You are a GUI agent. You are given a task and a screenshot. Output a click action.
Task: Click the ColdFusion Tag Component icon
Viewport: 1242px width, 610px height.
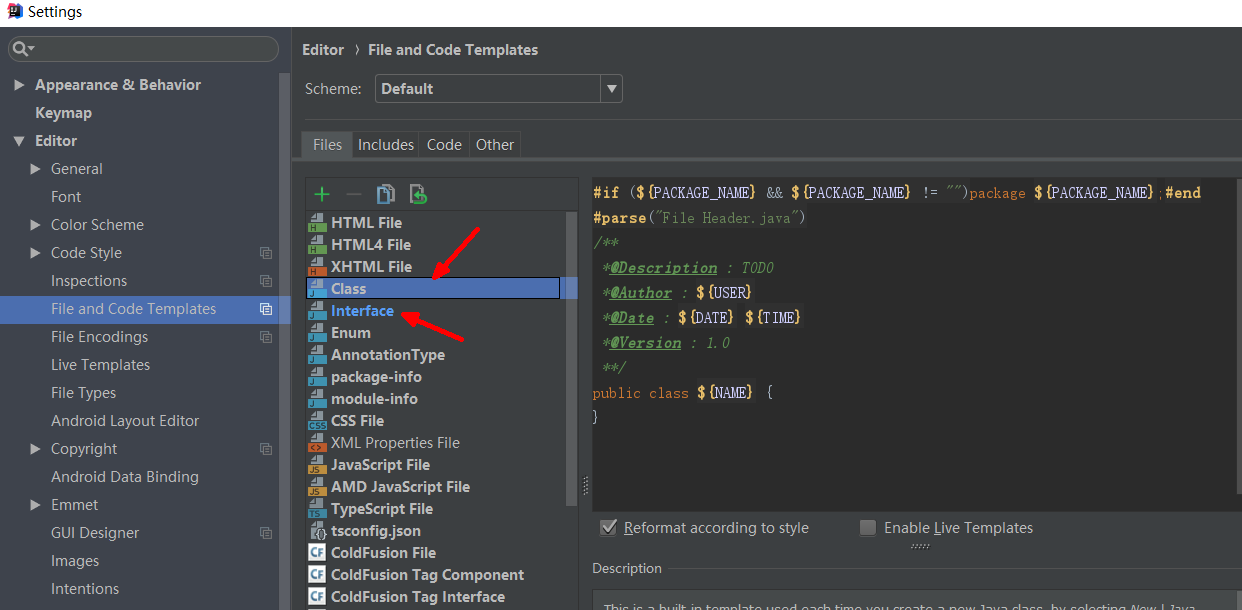coord(317,575)
